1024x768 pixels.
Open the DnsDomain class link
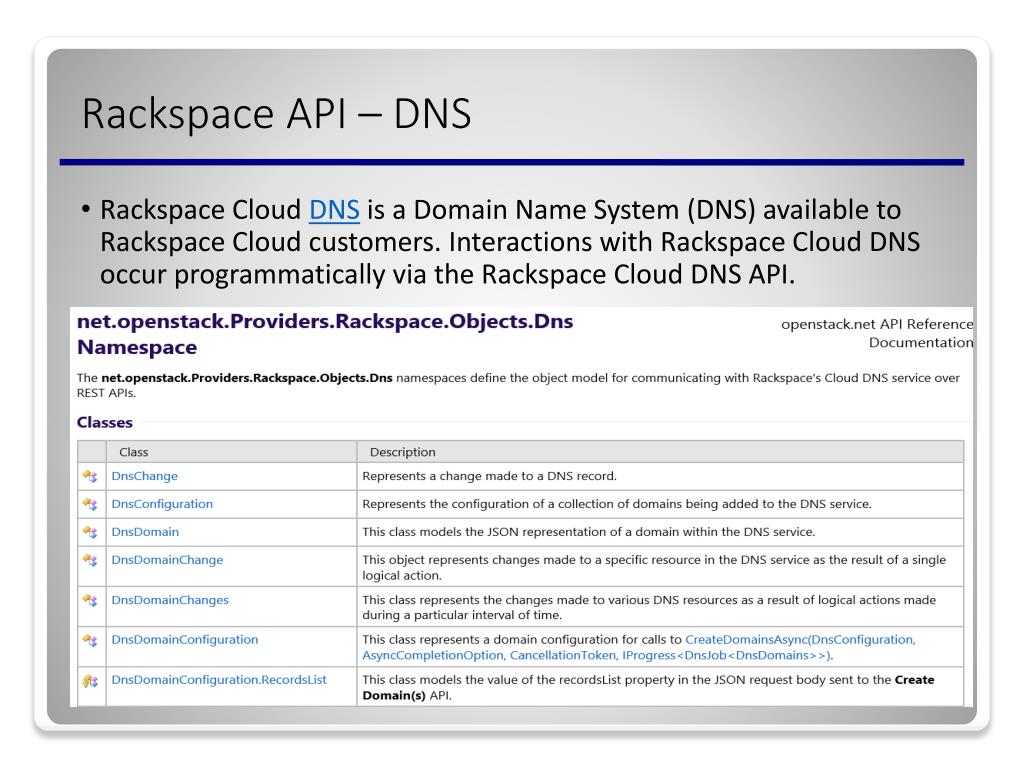tap(145, 532)
